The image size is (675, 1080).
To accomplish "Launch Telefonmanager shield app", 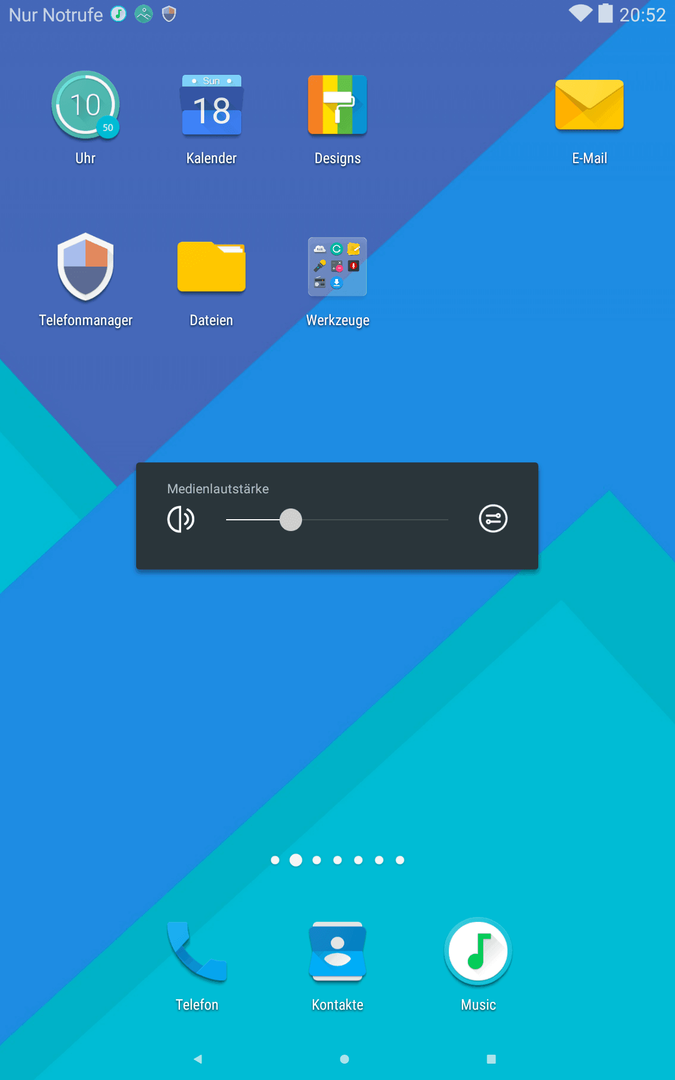I will pos(85,267).
